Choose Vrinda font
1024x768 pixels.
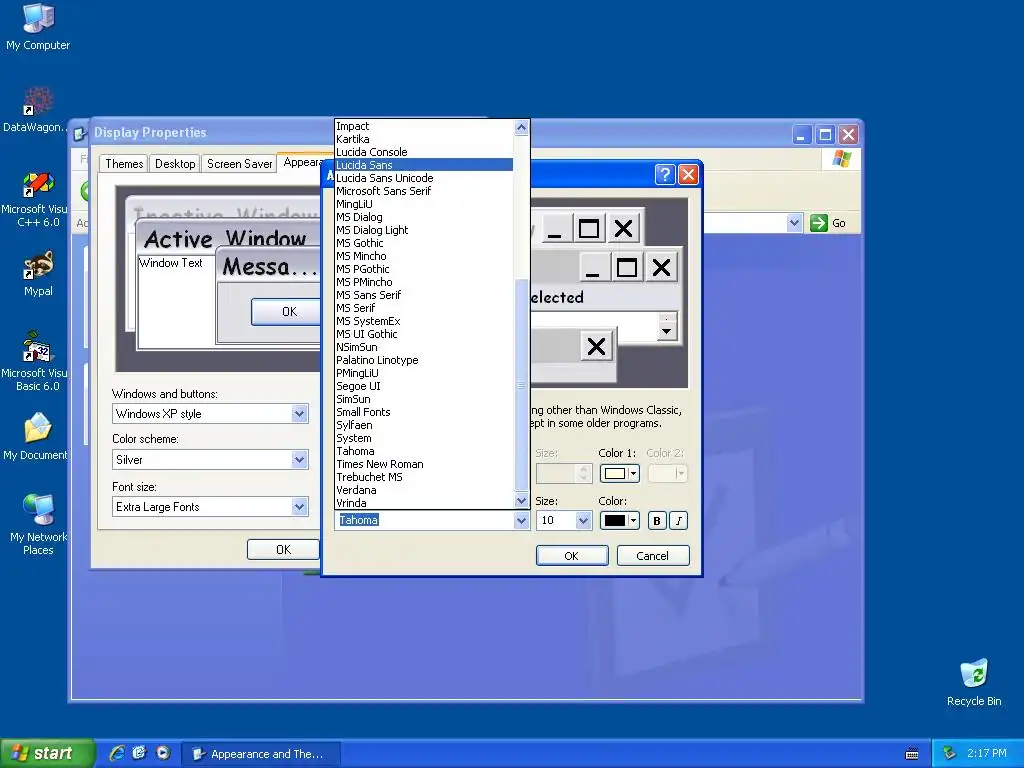(x=424, y=503)
